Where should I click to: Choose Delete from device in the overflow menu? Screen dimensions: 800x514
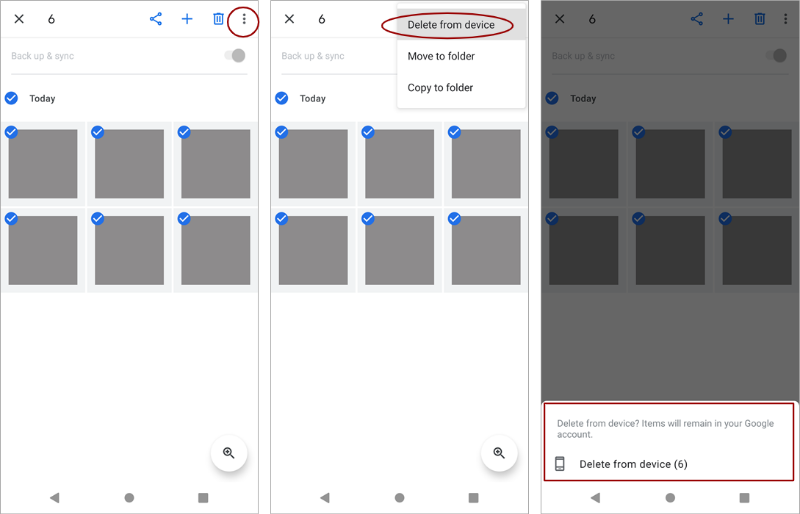(x=461, y=25)
